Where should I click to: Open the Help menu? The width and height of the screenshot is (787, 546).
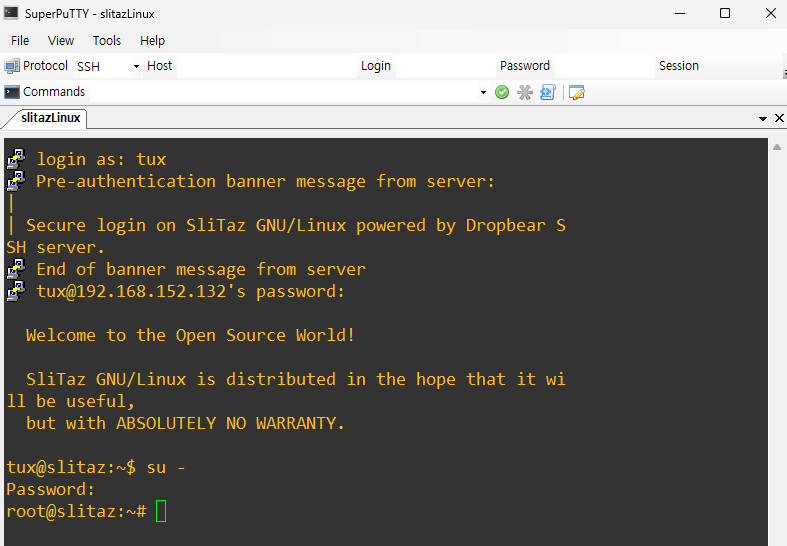[x=152, y=41]
